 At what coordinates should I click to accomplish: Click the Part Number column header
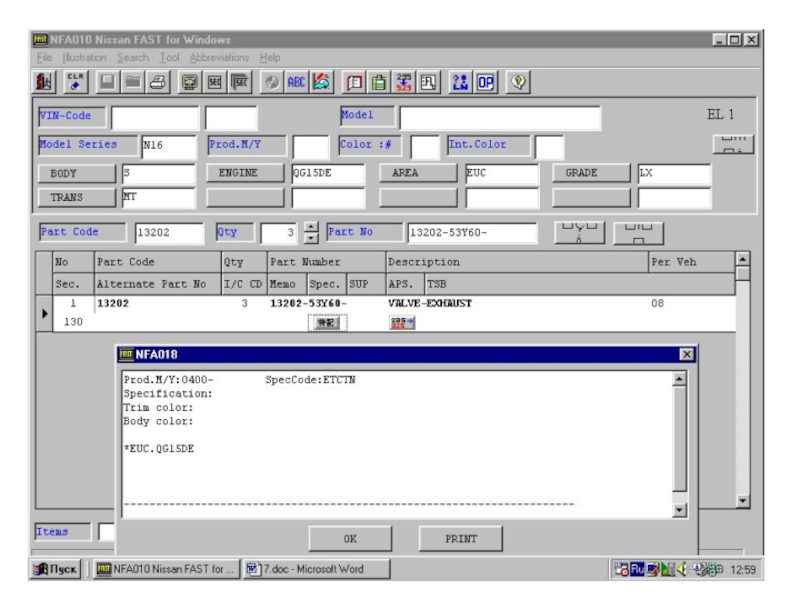coord(326,262)
